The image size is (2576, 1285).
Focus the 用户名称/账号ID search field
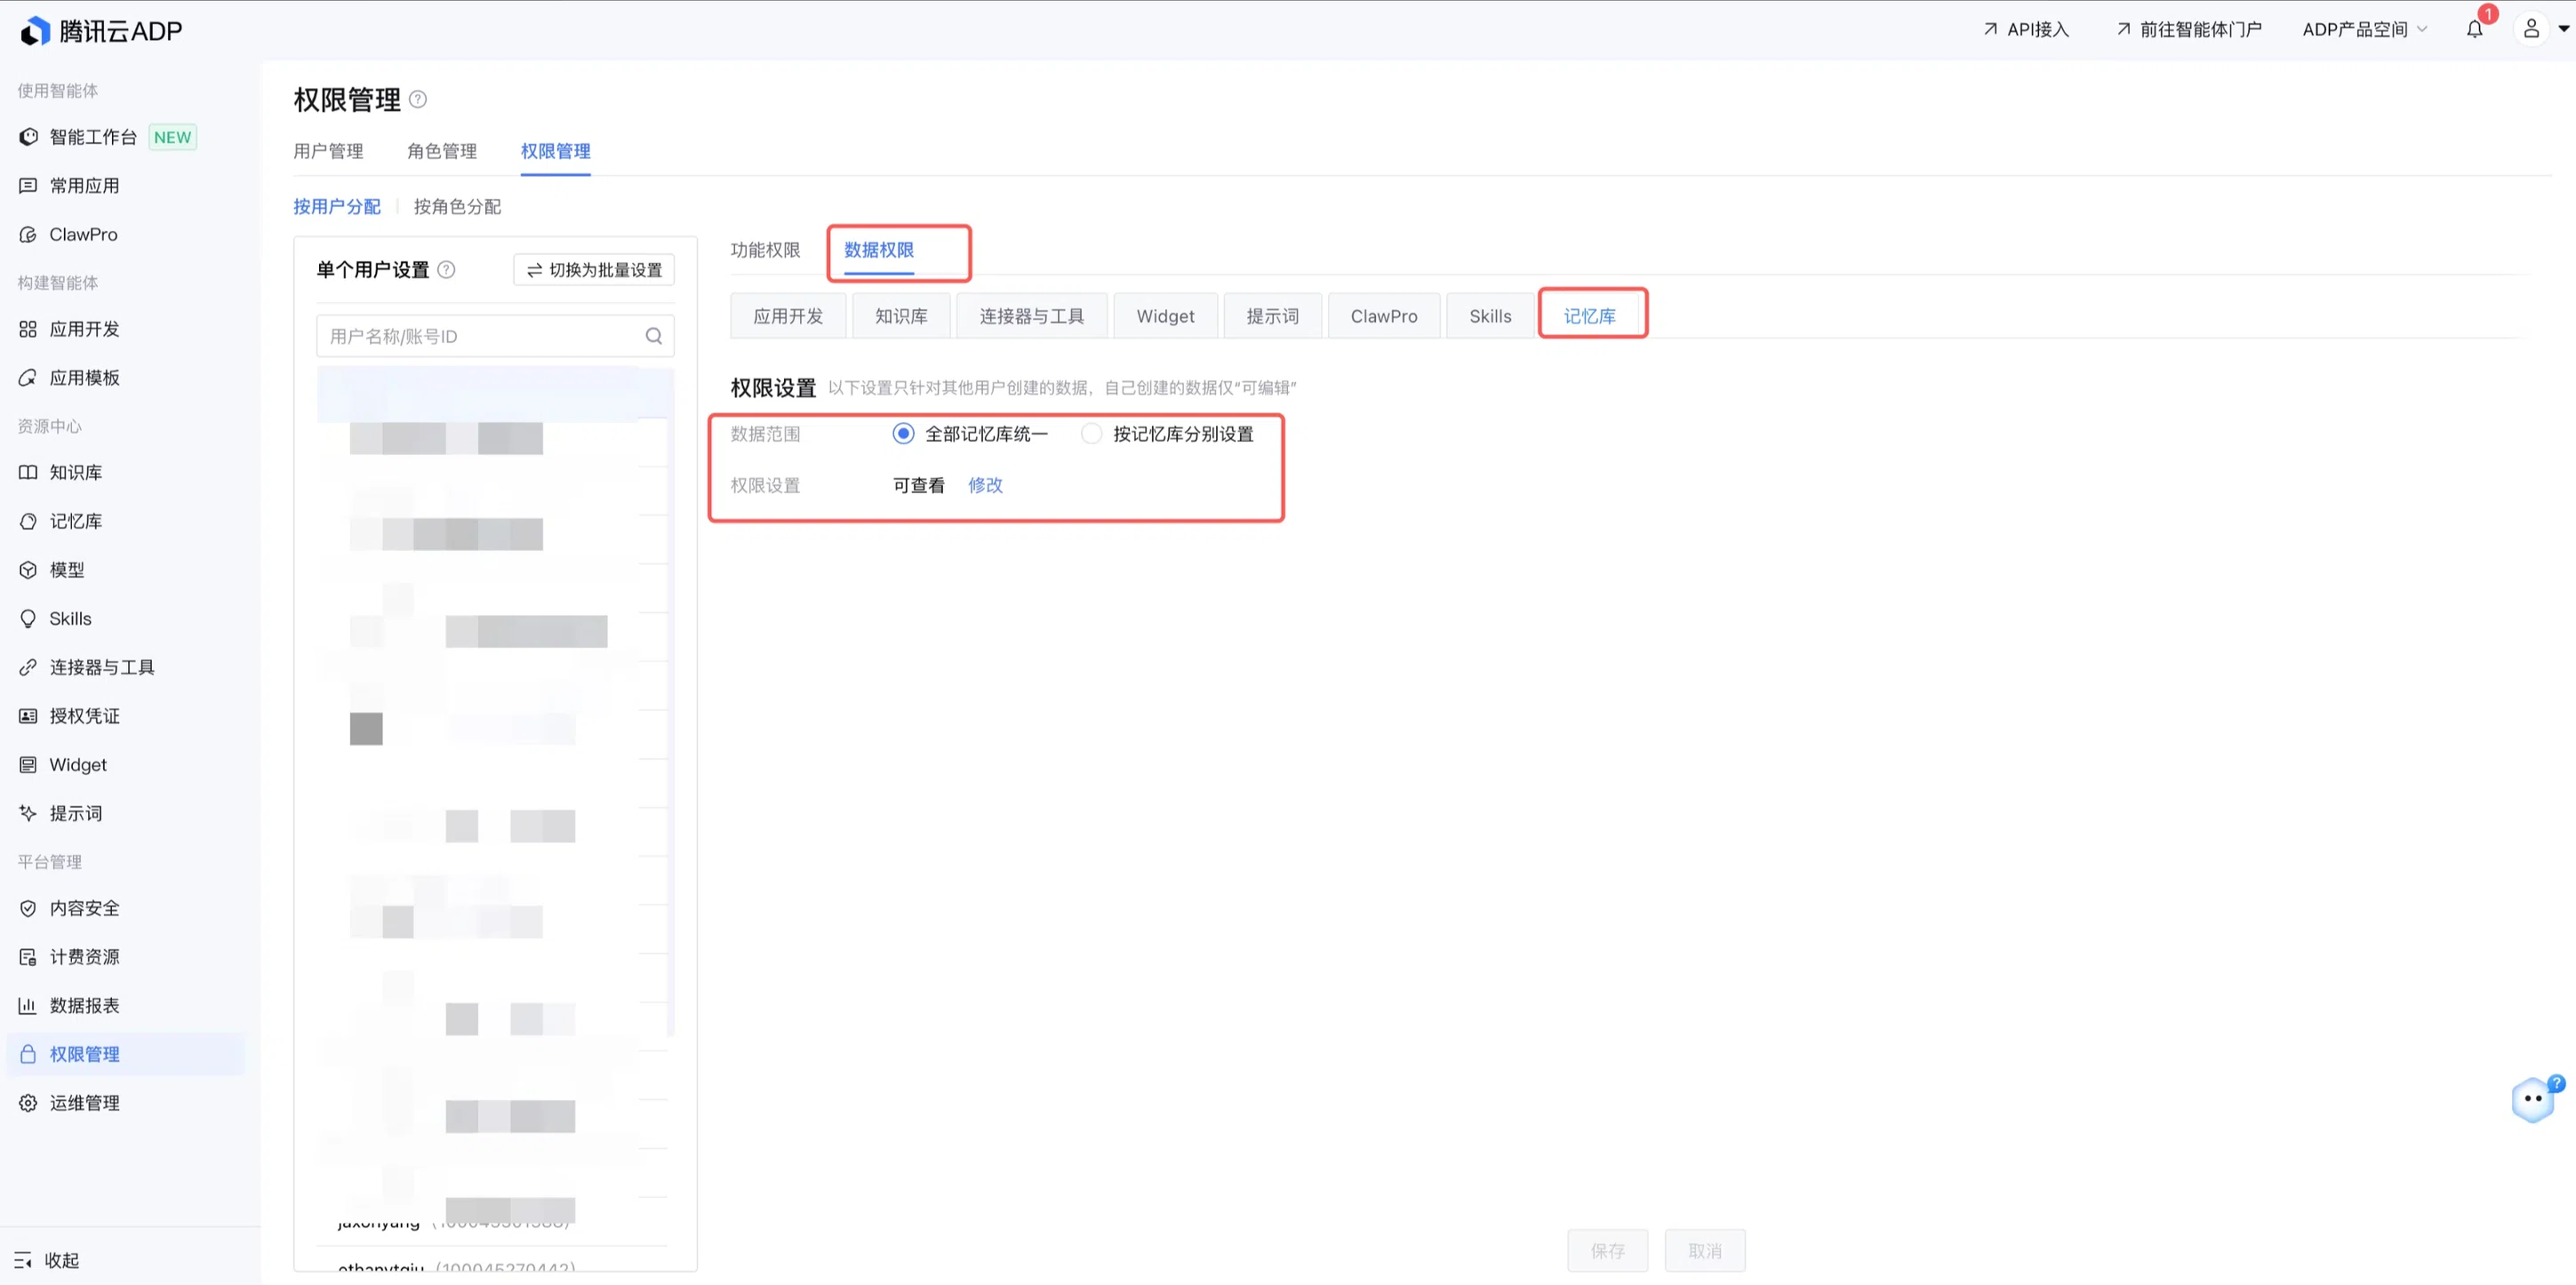(x=495, y=336)
